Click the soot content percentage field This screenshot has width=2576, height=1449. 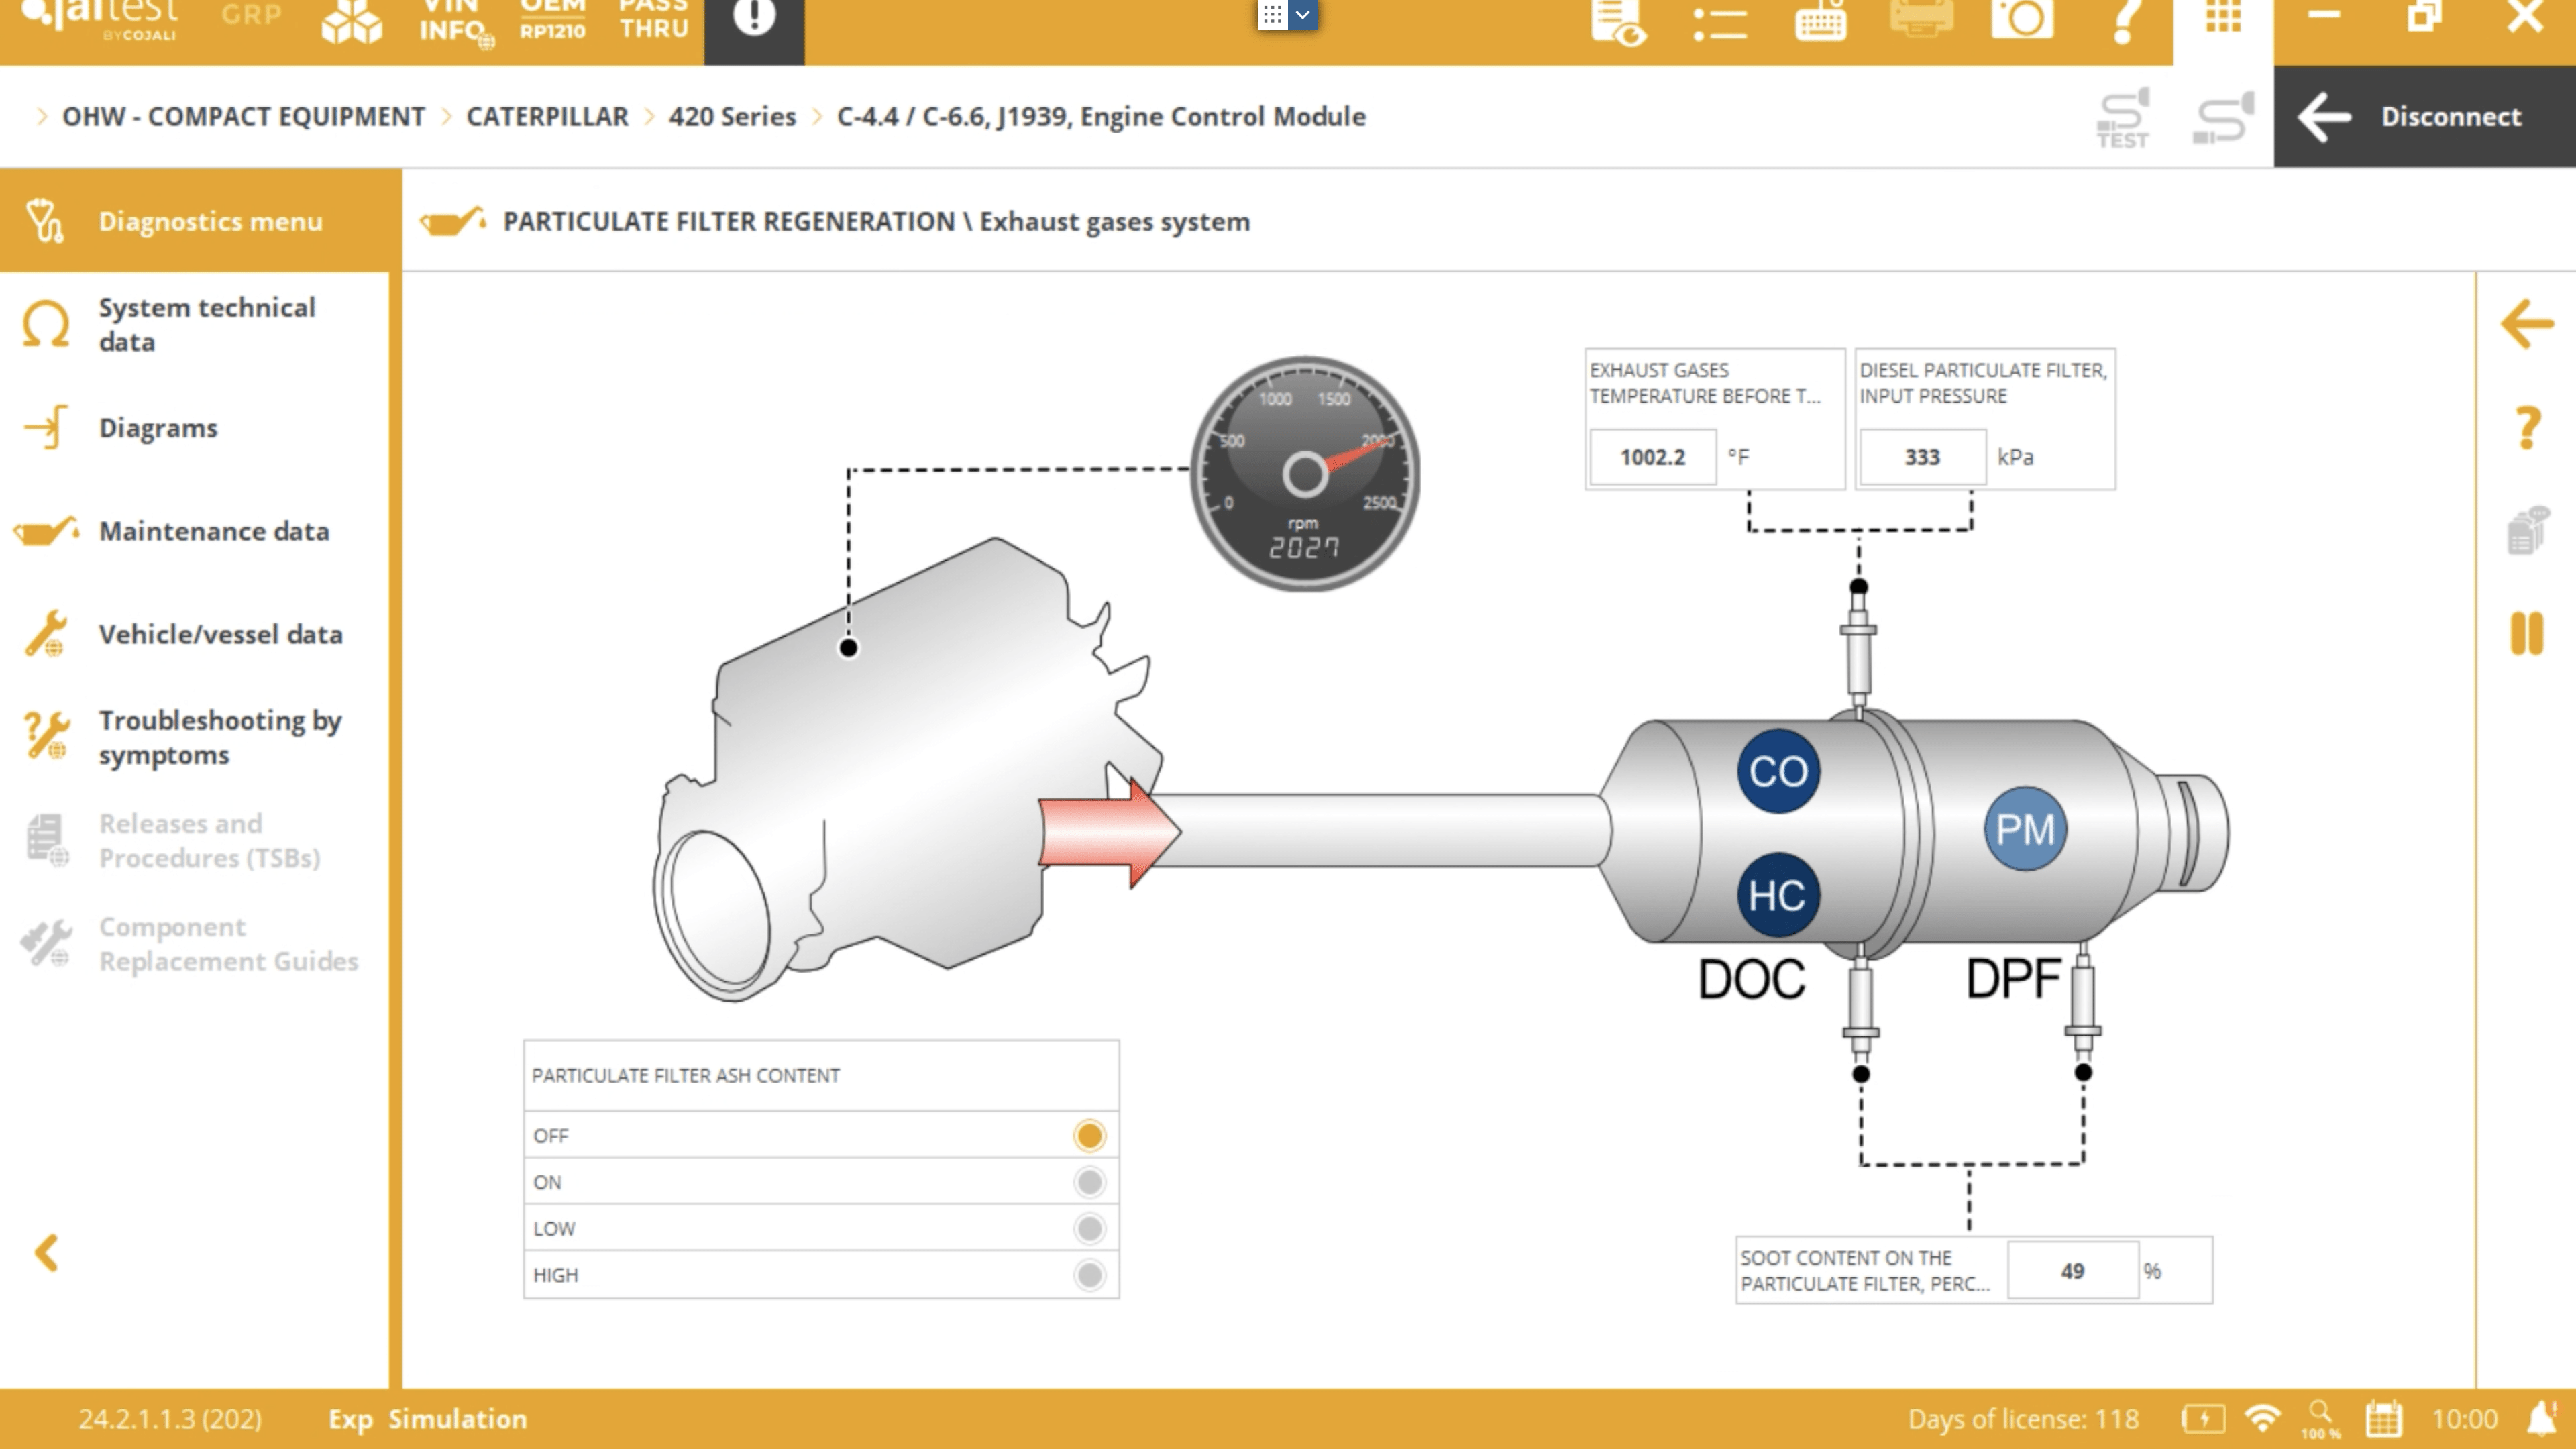pos(2072,1271)
